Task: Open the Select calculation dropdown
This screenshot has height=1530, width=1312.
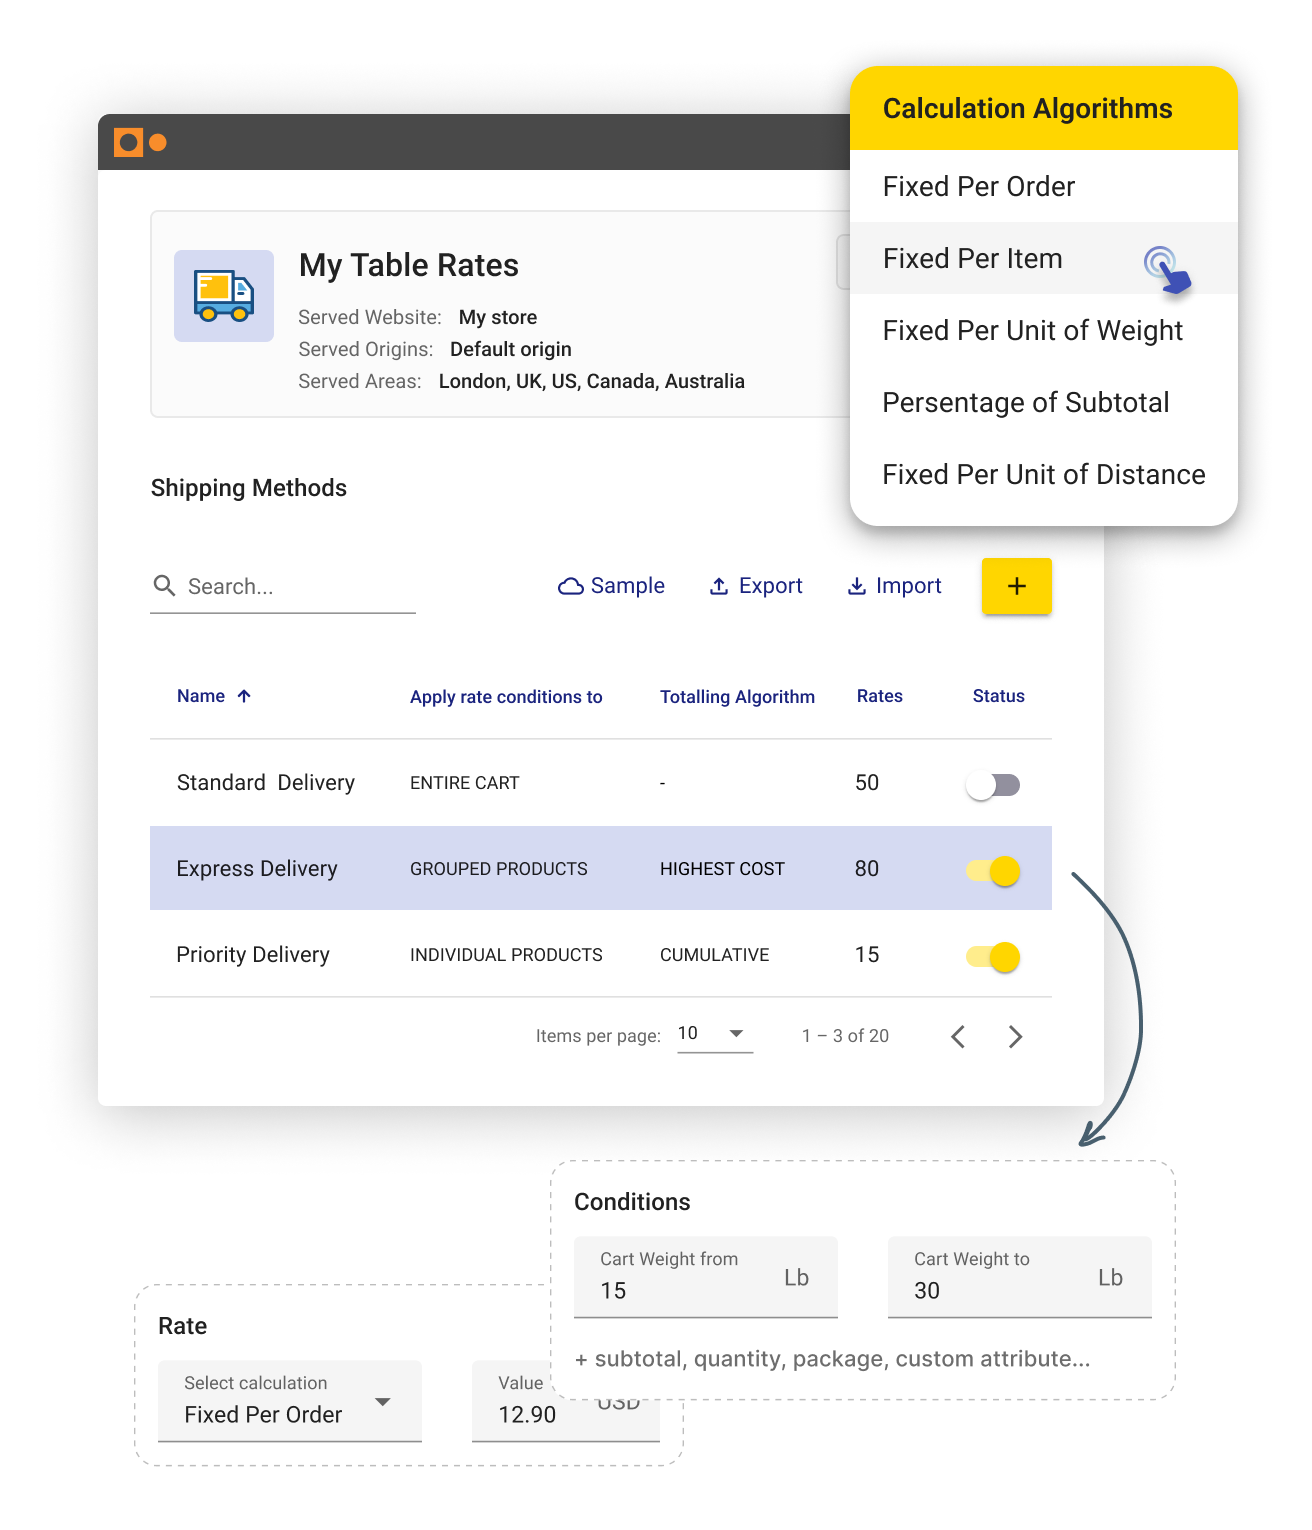Action: [289, 1400]
